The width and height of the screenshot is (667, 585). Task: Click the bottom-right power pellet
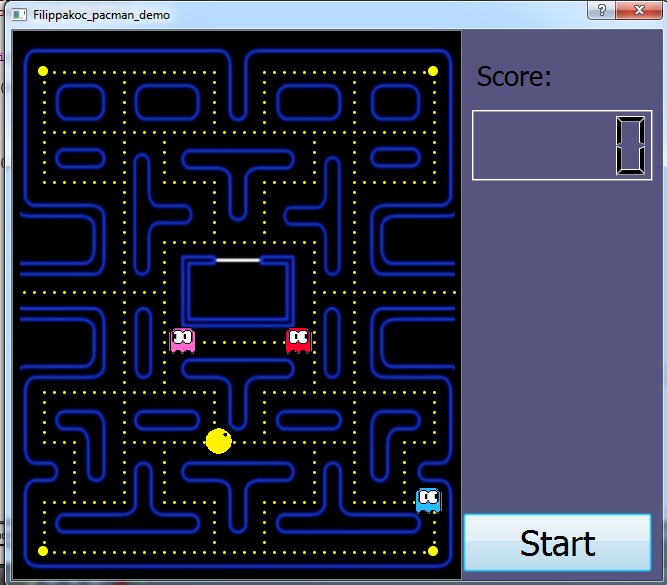pyautogui.click(x=433, y=551)
